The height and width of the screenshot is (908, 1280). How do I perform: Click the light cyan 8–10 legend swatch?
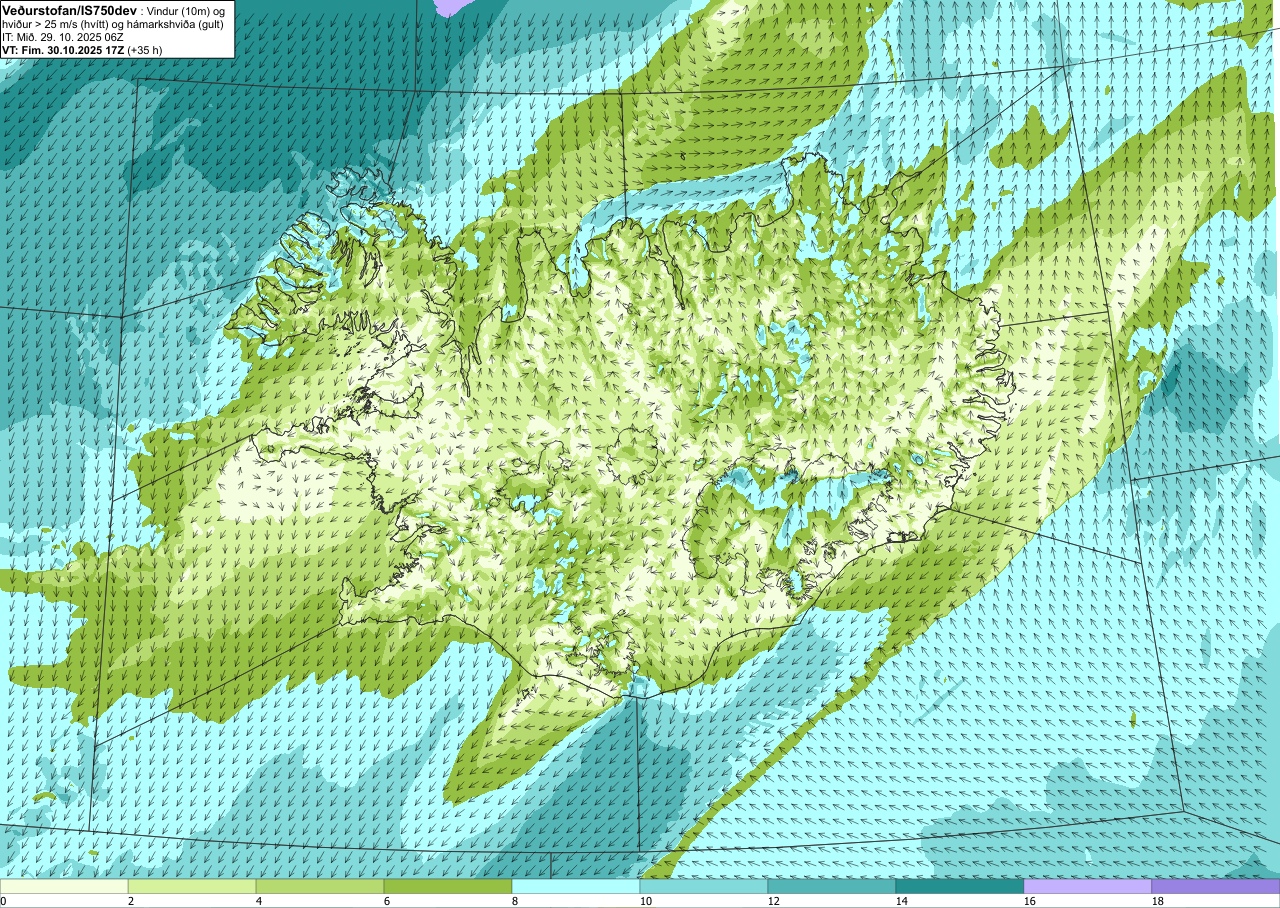[x=576, y=886]
